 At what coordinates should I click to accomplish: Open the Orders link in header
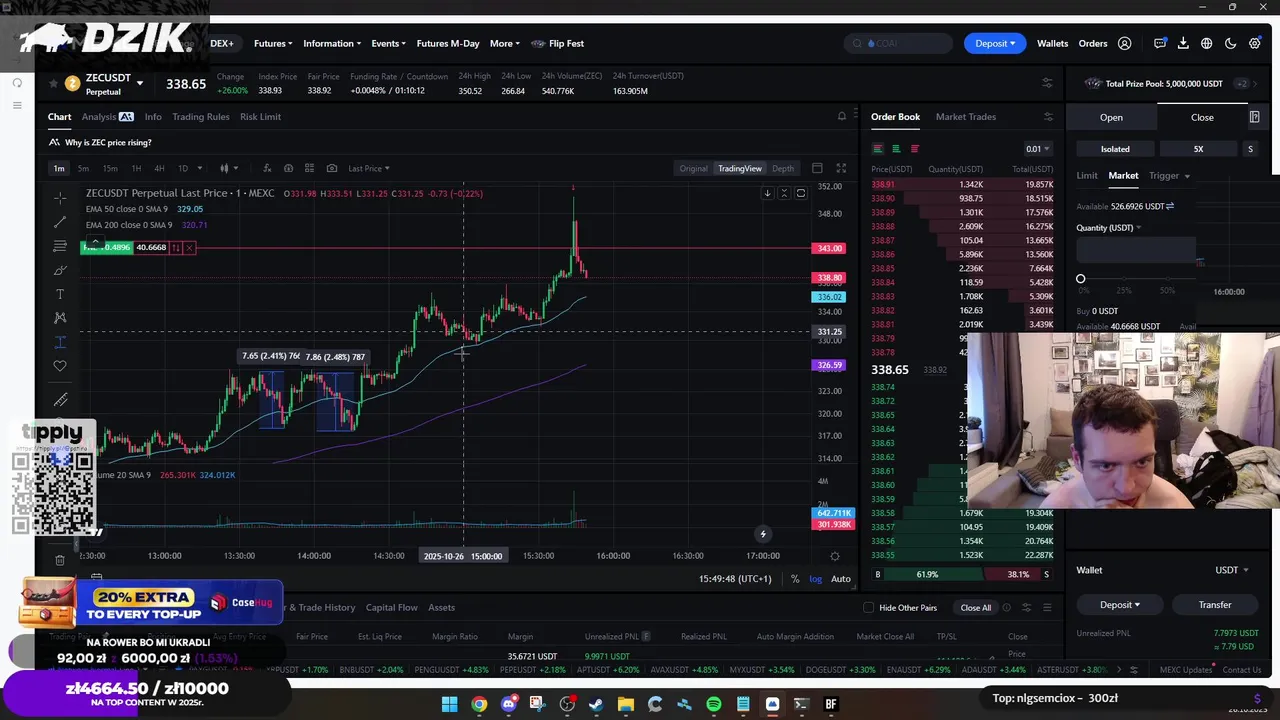click(x=1092, y=43)
